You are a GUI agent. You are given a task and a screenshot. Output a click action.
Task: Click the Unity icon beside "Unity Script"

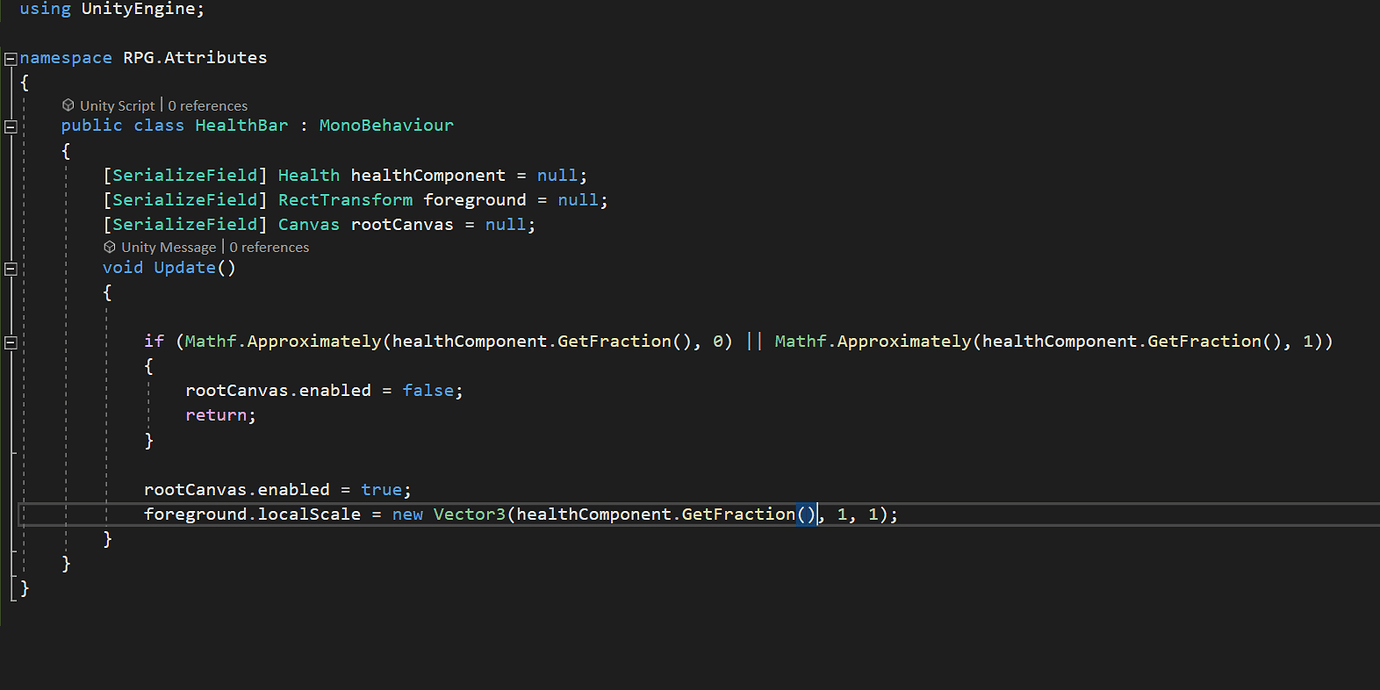click(x=67, y=105)
